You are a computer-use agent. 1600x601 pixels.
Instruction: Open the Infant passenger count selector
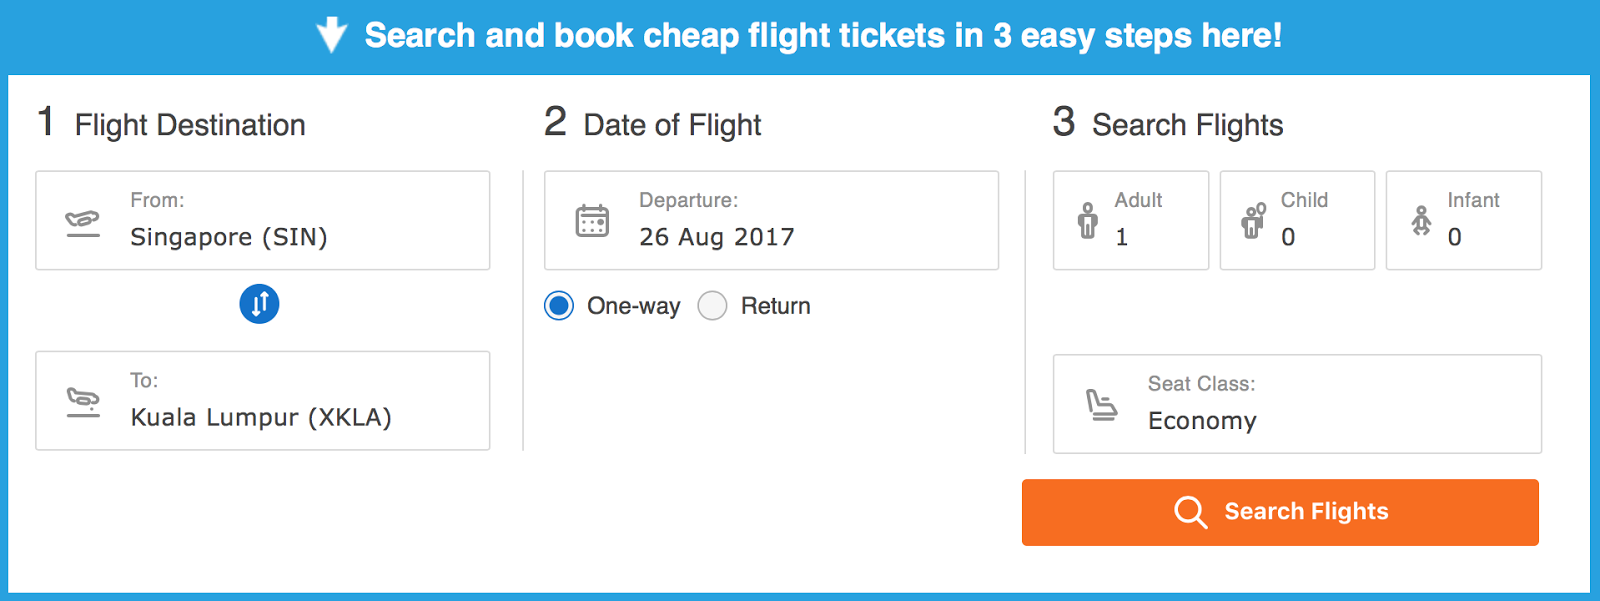coord(1464,220)
